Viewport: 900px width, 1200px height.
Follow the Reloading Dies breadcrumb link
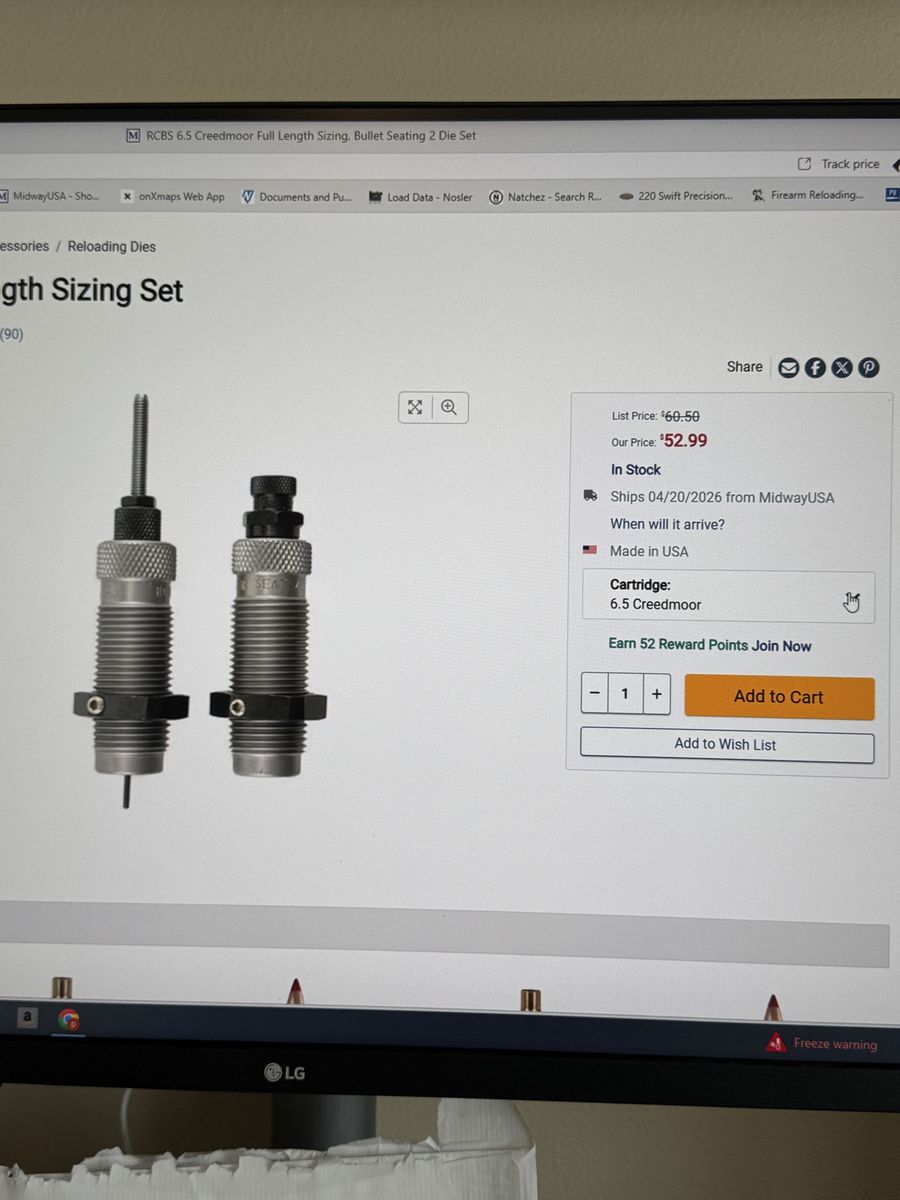tap(112, 246)
